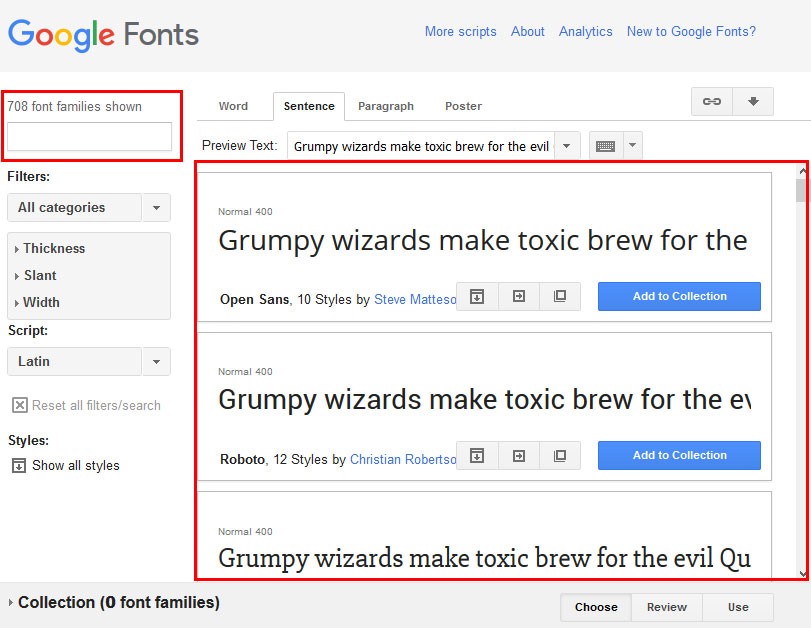Expand the Width filter

pos(37,302)
